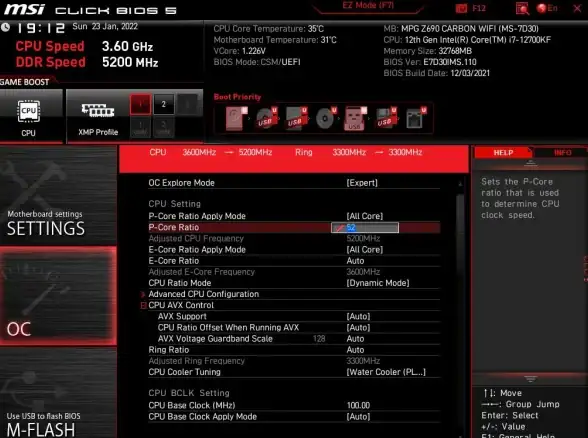Change CPU Ratio Mode [Dynamic Mode]
Image resolution: width=588 pixels, height=438 pixels.
point(378,283)
